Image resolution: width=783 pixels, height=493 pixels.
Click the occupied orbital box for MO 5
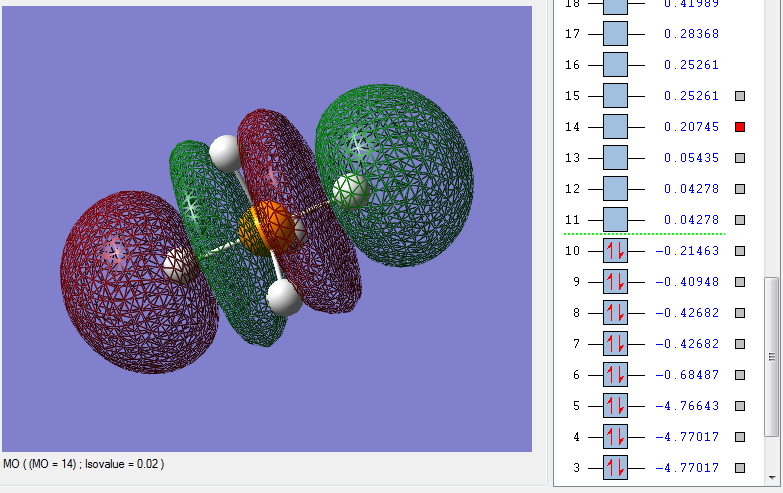click(615, 406)
